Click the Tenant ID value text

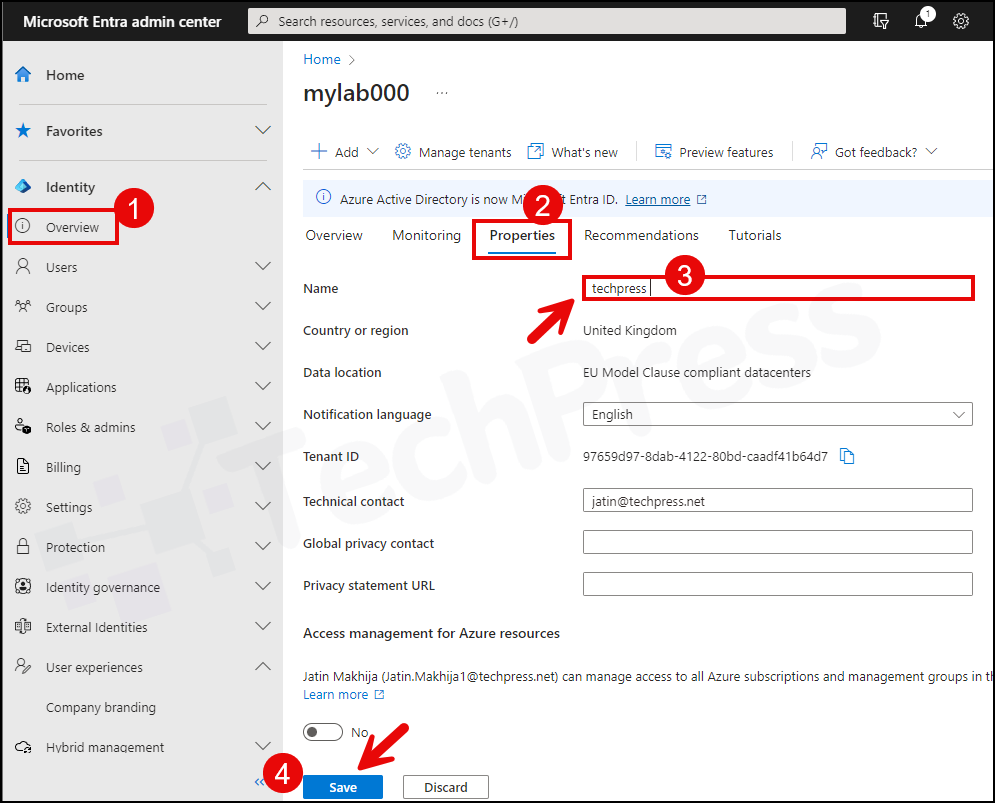click(x=705, y=456)
